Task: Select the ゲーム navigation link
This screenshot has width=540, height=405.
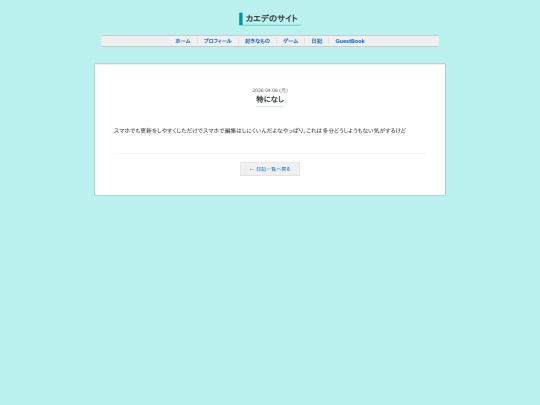Action: coord(291,41)
